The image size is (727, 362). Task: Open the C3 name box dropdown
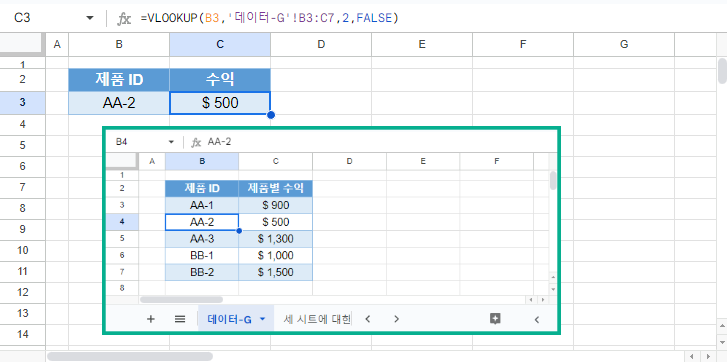(90, 18)
